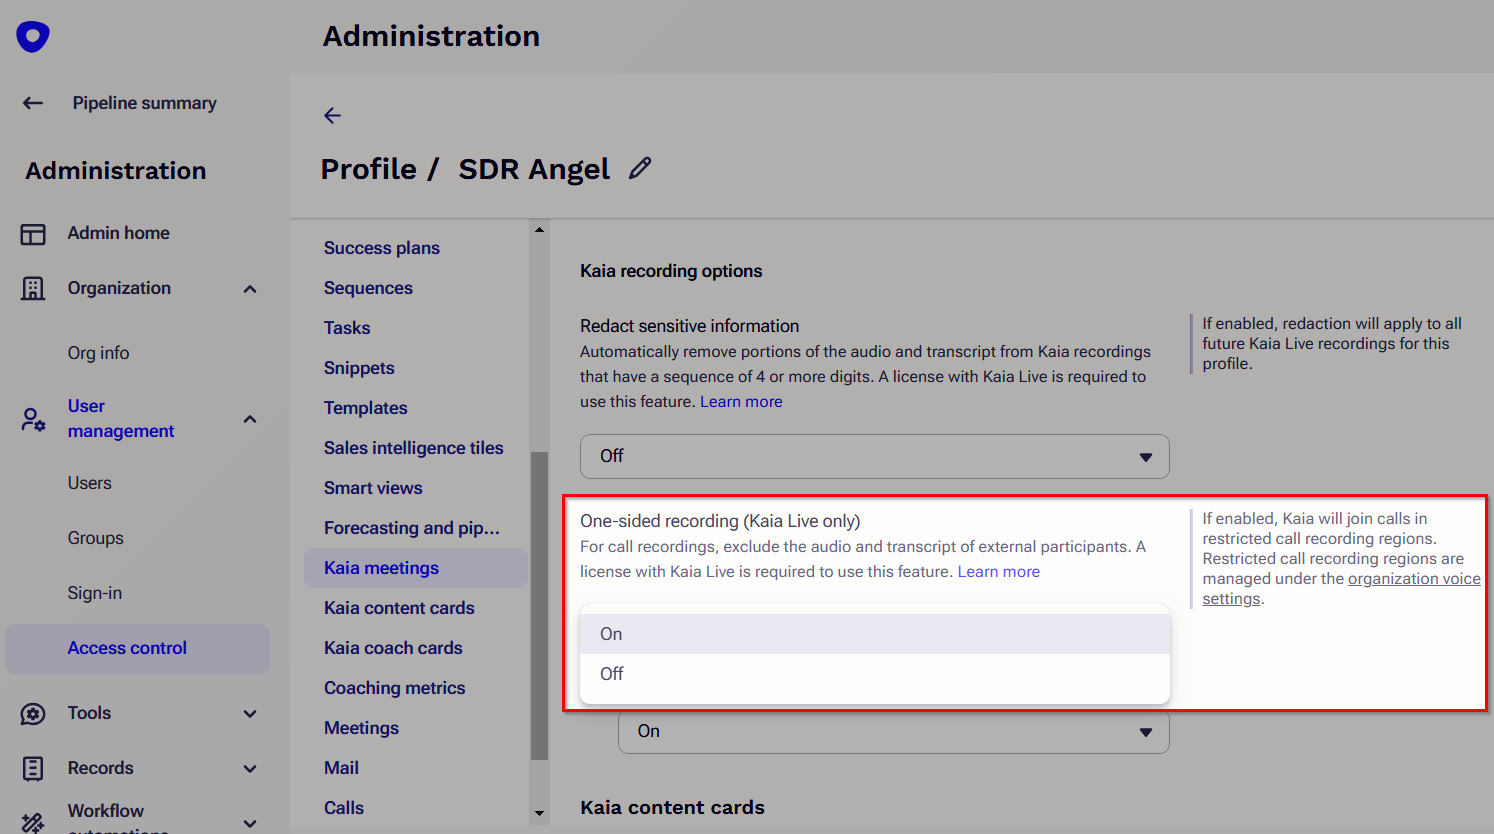The width and height of the screenshot is (1494, 834).
Task: Edit profile name with pencil icon
Action: tap(640, 168)
